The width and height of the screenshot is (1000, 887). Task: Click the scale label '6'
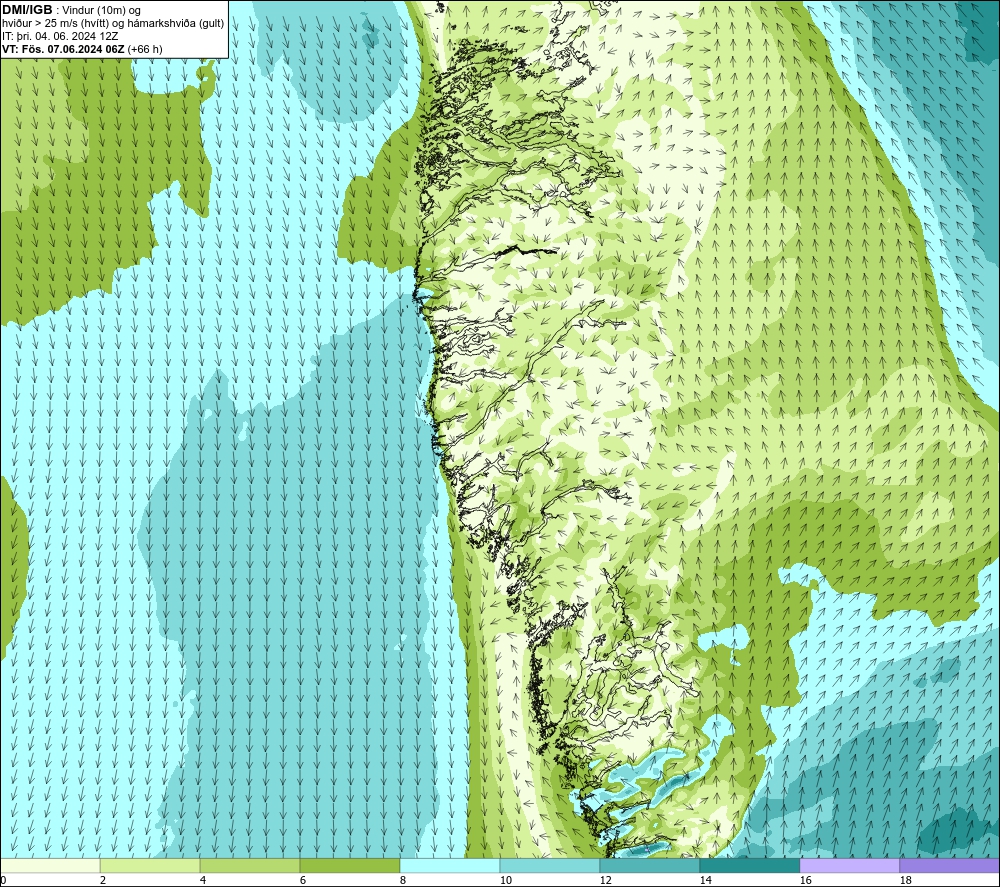[303, 880]
